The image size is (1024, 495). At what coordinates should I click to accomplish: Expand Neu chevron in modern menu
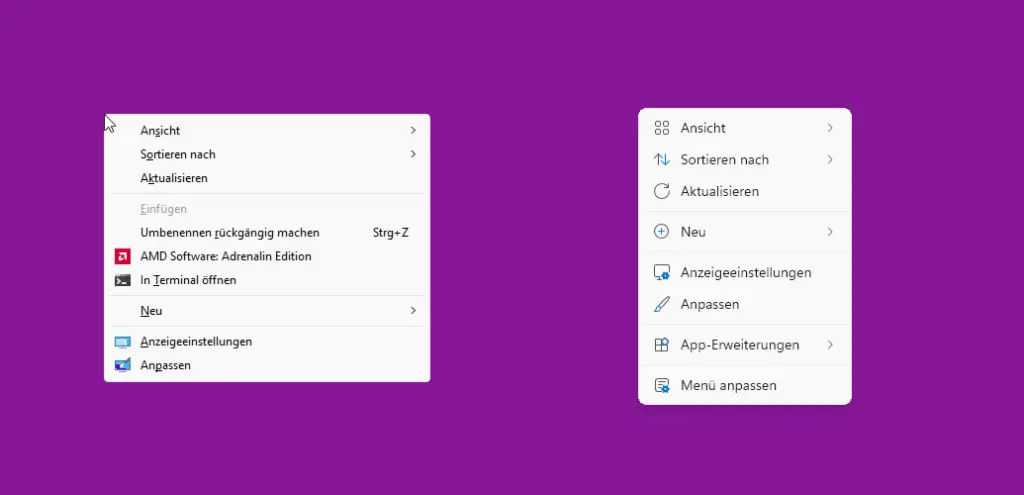[x=830, y=232]
